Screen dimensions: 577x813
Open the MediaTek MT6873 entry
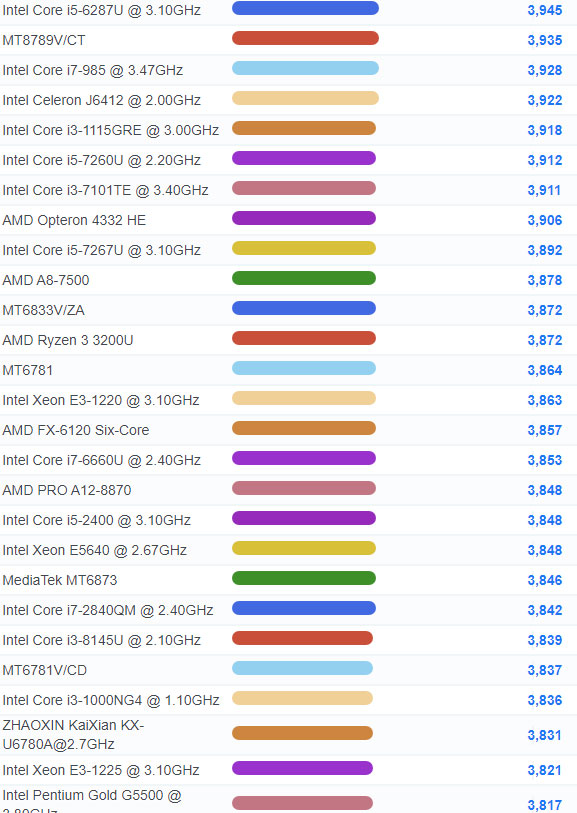click(x=60, y=582)
